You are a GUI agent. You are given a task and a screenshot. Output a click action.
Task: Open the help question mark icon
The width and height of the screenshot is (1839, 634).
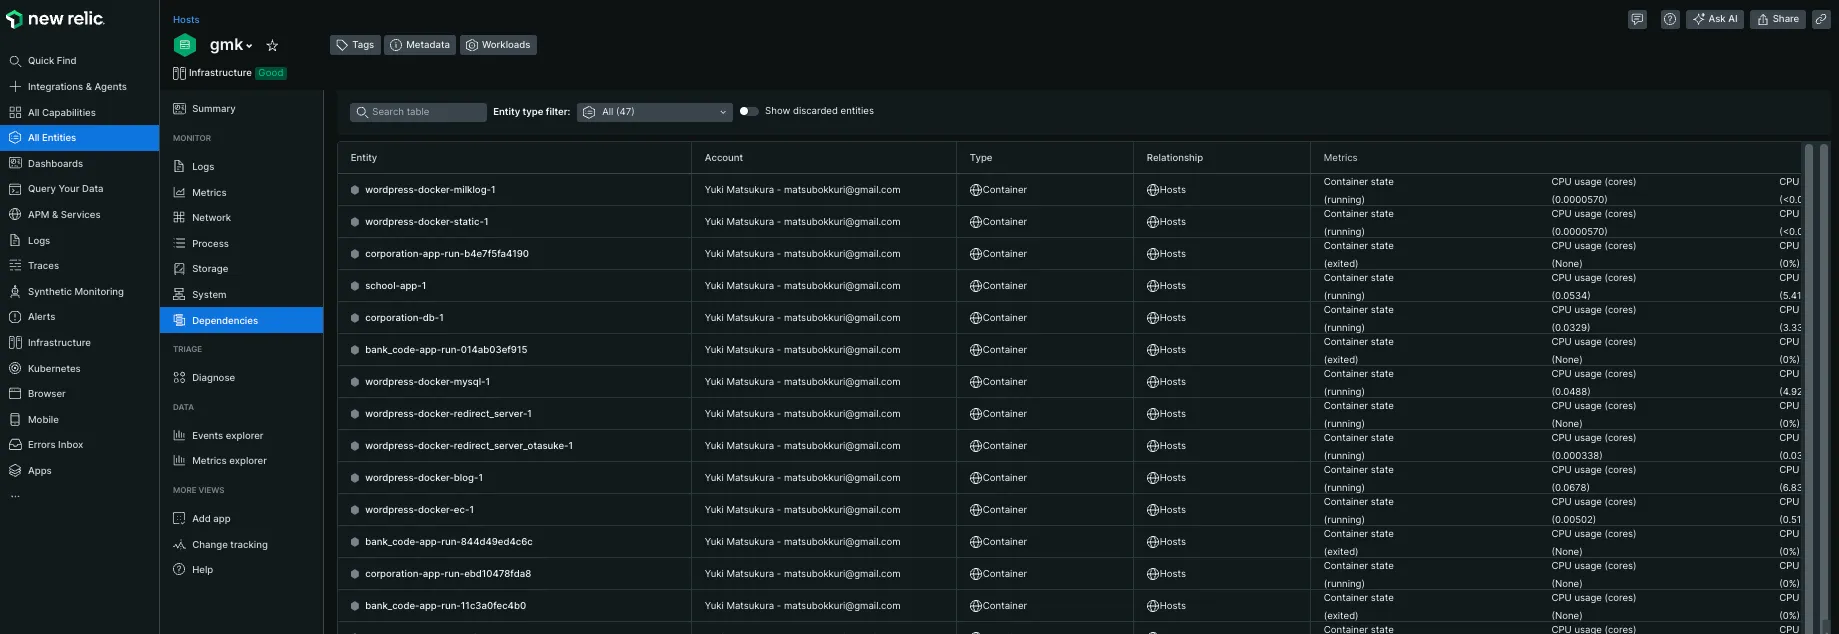tap(1669, 19)
